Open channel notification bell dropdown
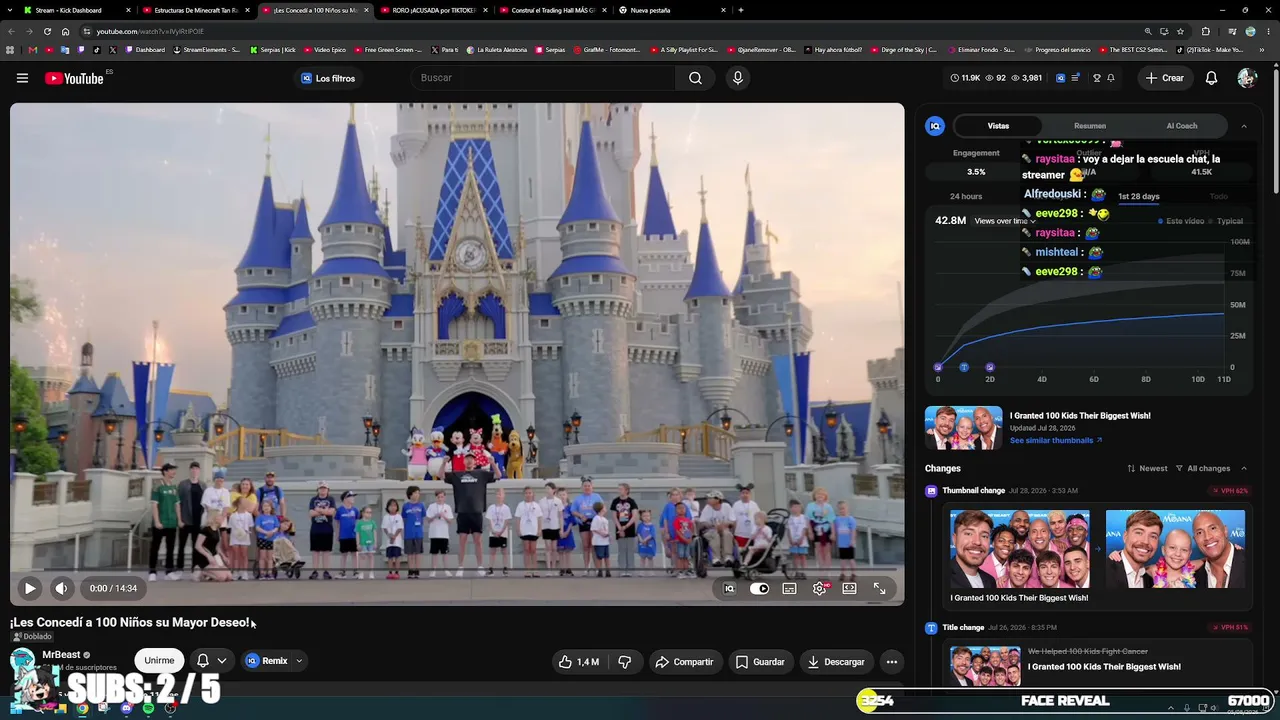The width and height of the screenshot is (1280, 720). [x=211, y=660]
